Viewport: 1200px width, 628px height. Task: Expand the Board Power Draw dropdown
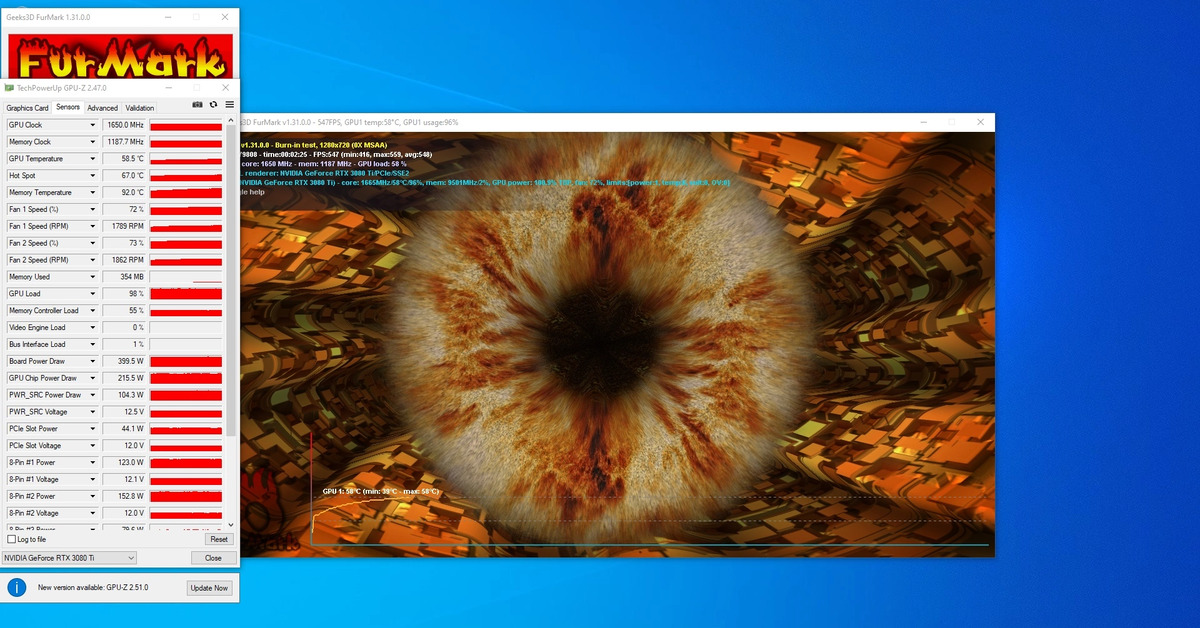click(x=93, y=361)
